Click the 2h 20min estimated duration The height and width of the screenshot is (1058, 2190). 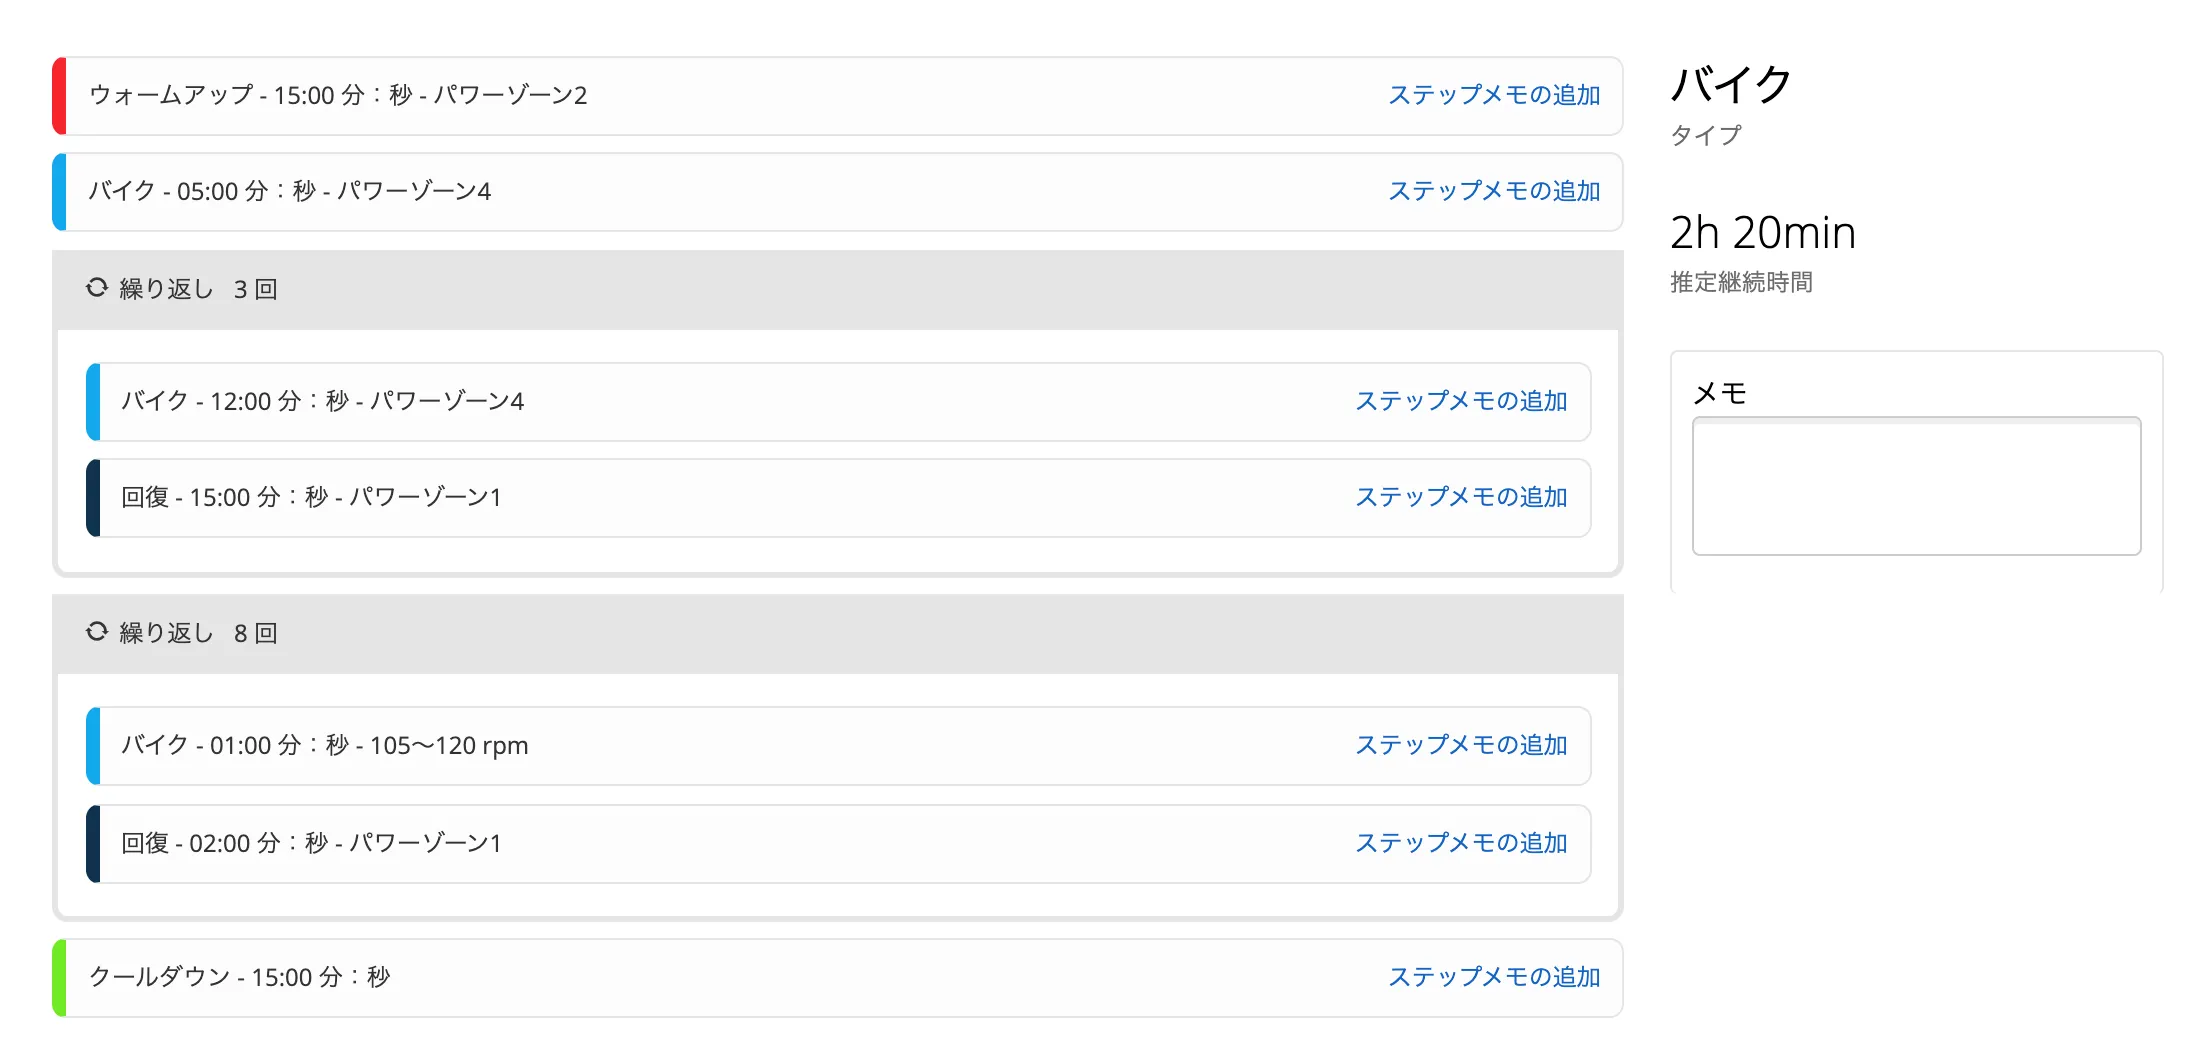pyautogui.click(x=1763, y=232)
